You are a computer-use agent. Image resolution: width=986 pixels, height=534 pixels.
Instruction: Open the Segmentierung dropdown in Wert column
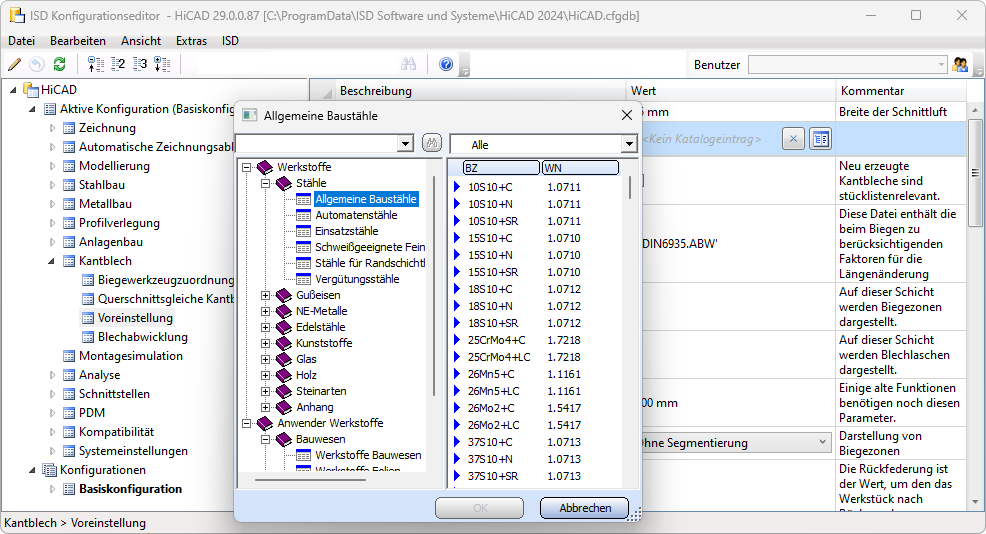tap(822, 442)
